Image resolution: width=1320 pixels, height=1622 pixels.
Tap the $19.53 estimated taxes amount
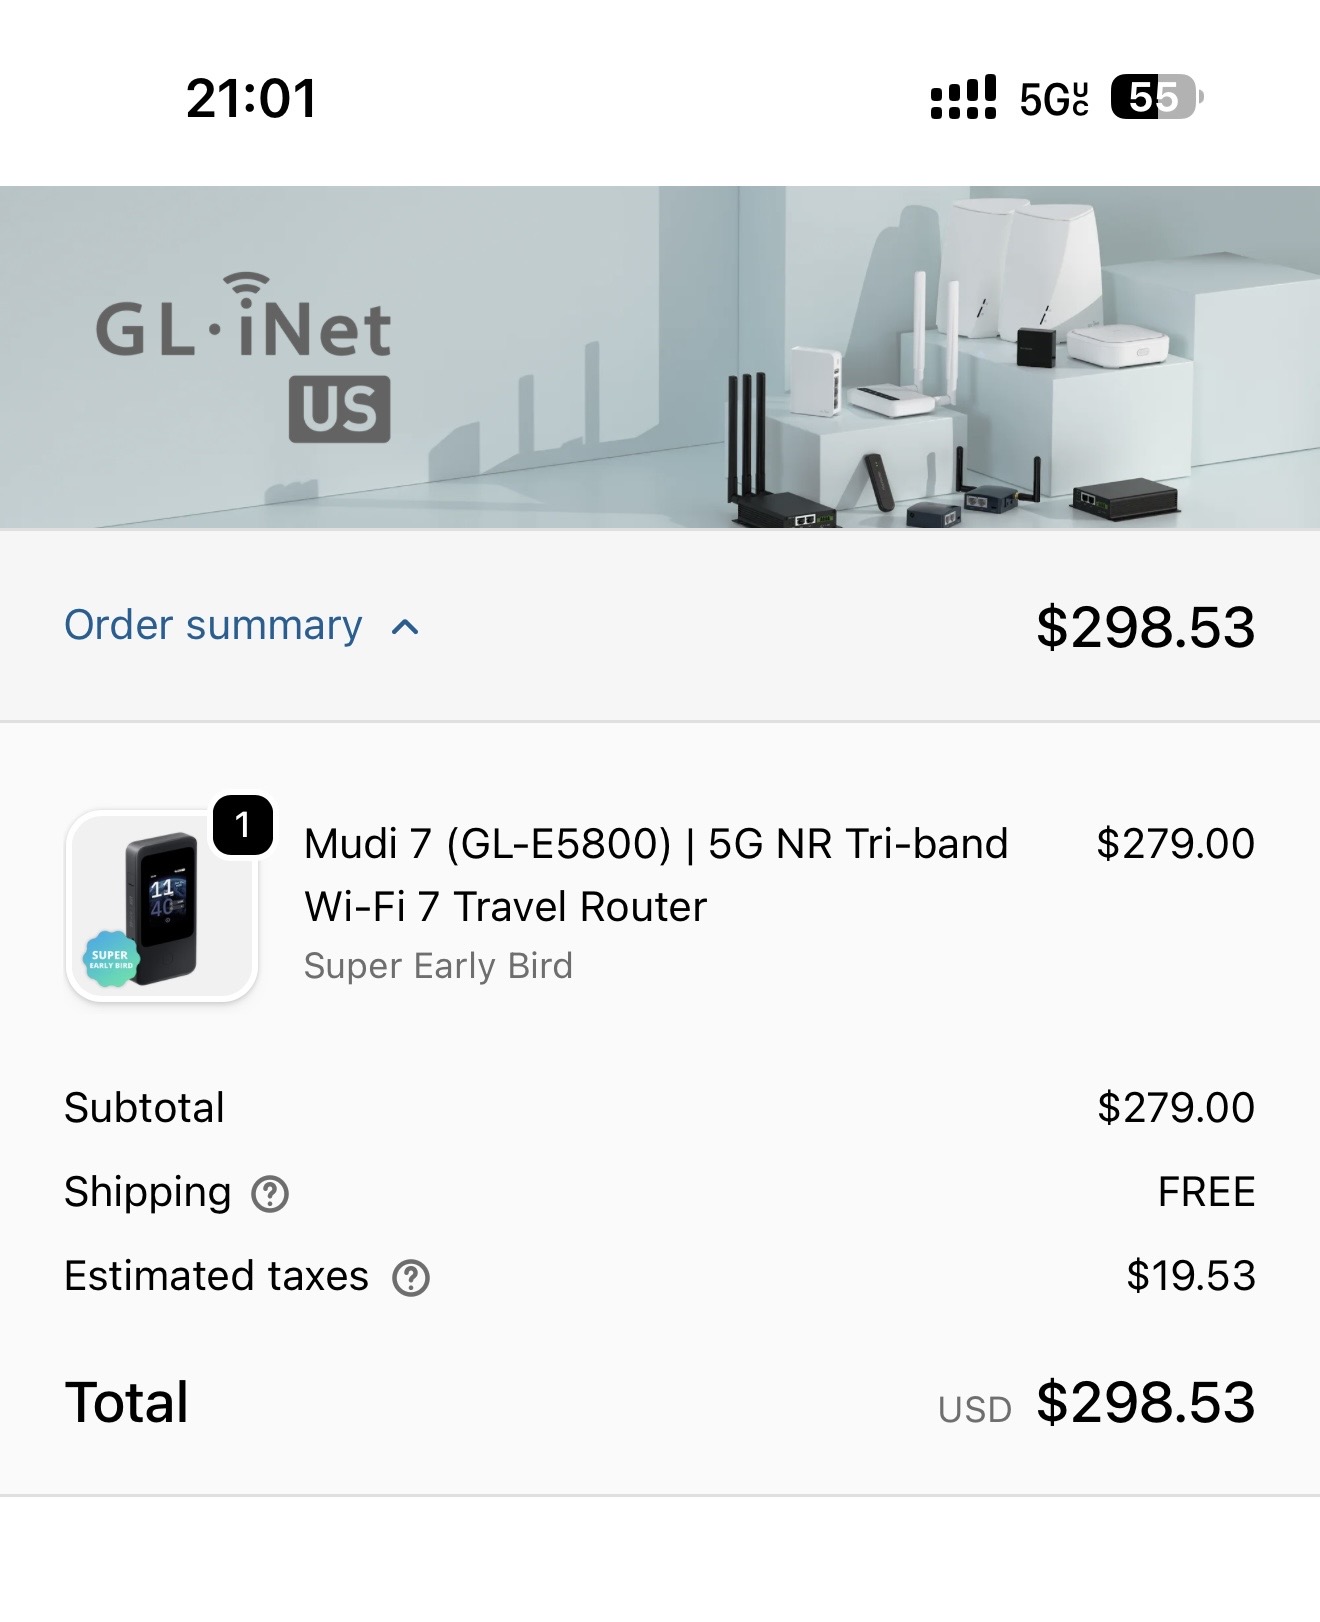point(1190,1276)
